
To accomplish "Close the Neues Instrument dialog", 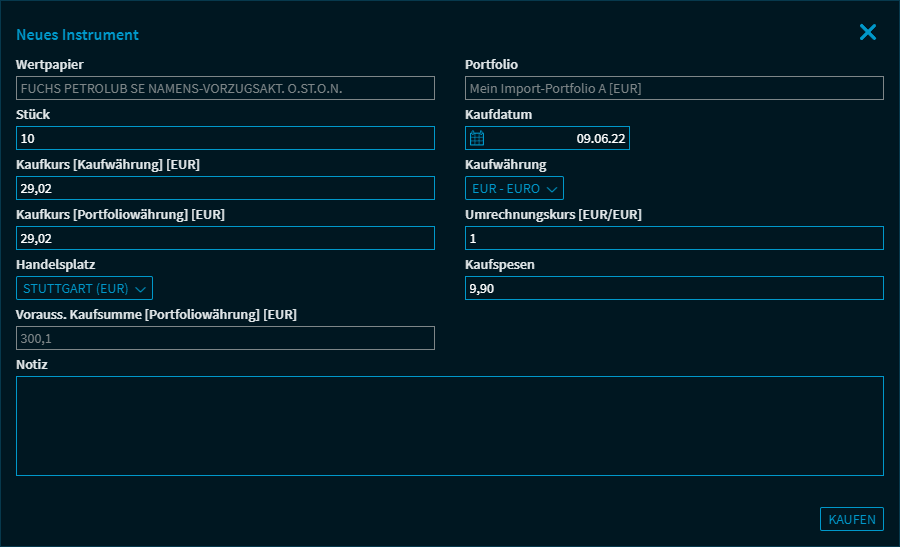I will tap(867, 33).
